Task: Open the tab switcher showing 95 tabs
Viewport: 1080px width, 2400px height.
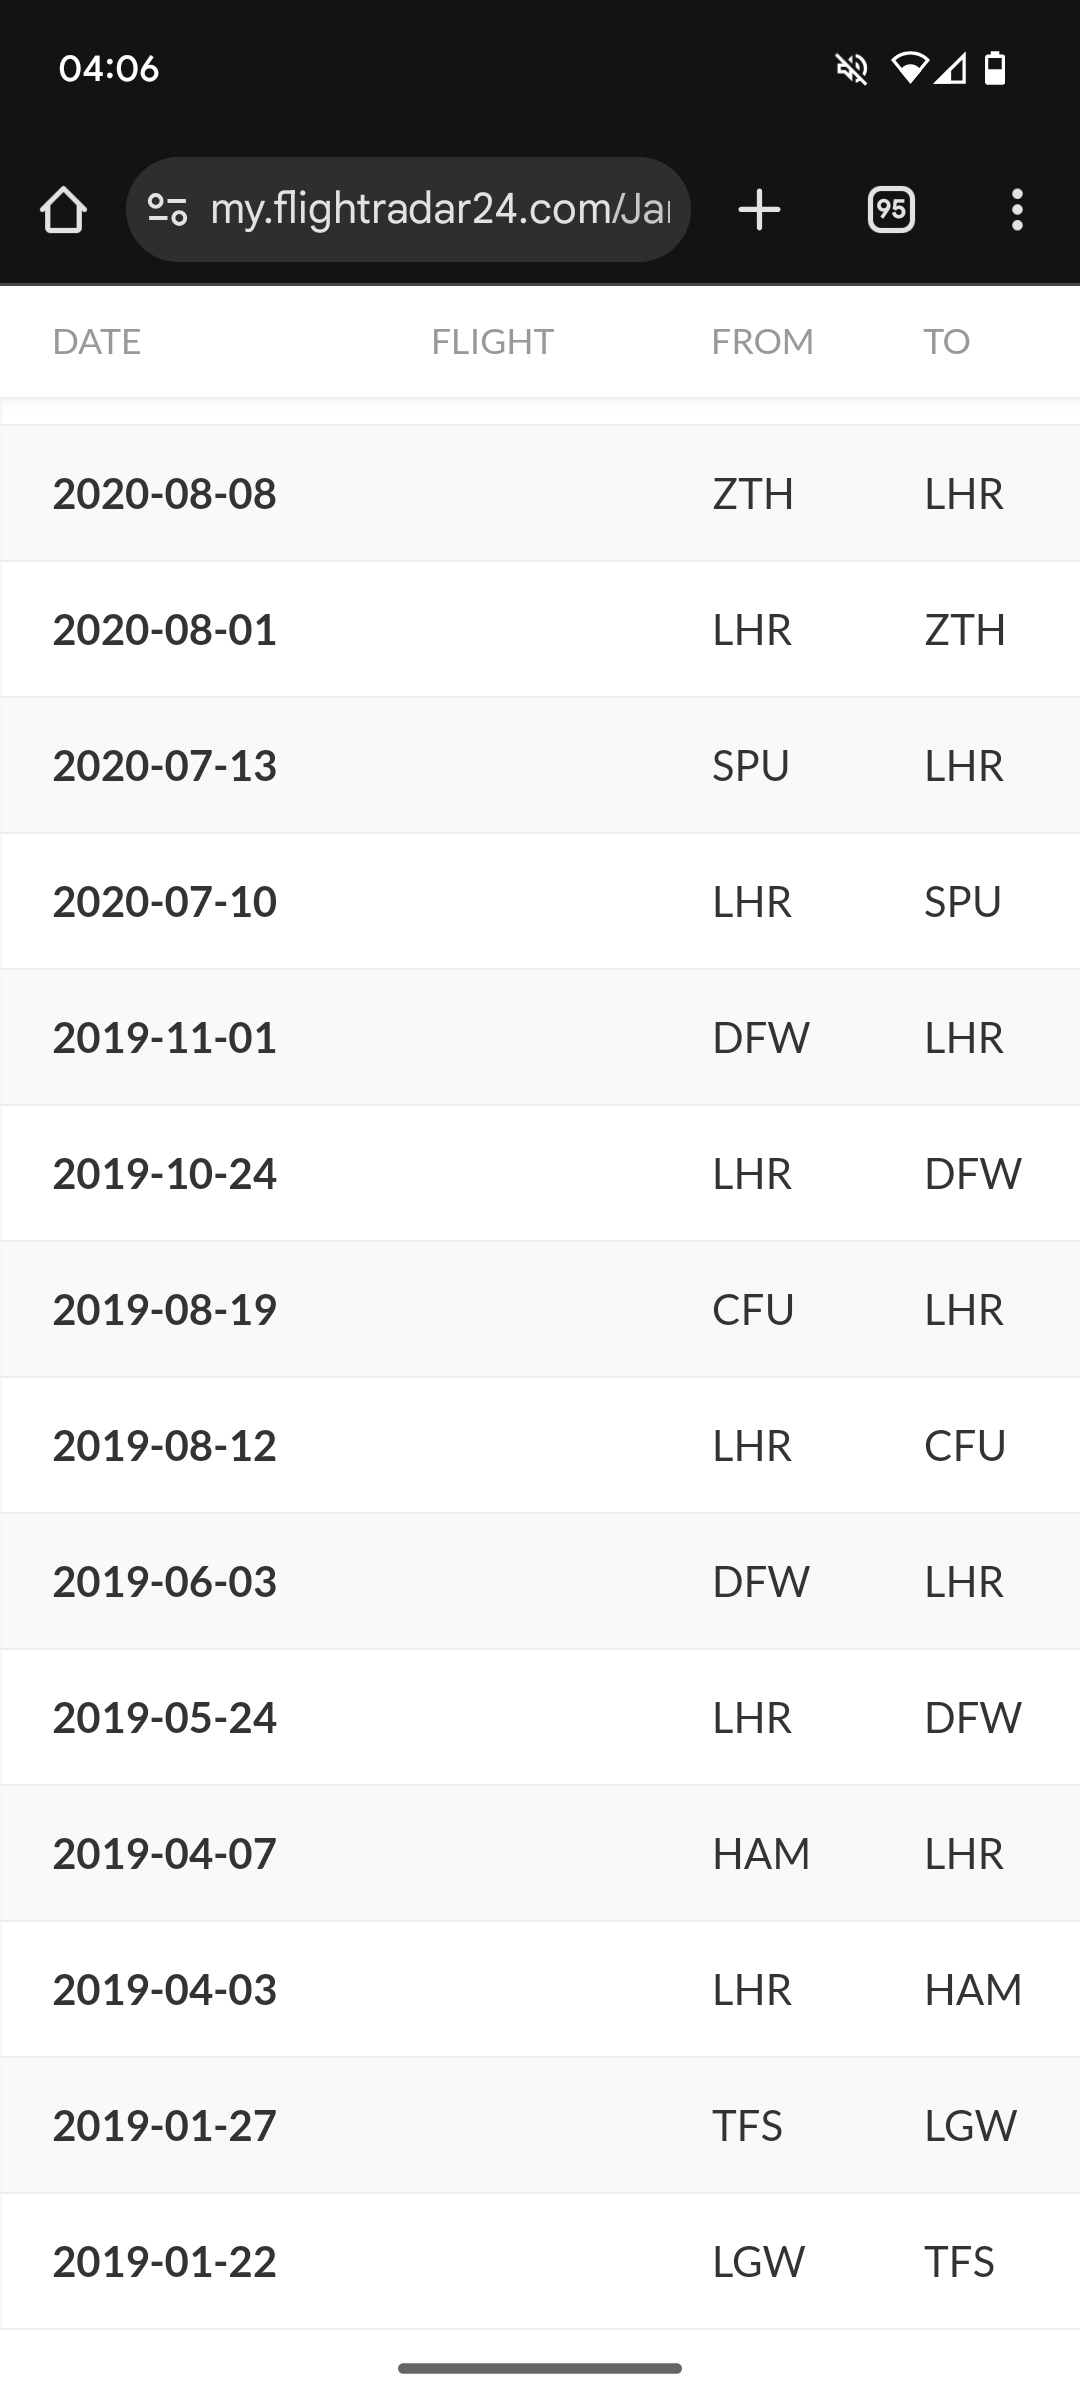Action: (x=891, y=210)
